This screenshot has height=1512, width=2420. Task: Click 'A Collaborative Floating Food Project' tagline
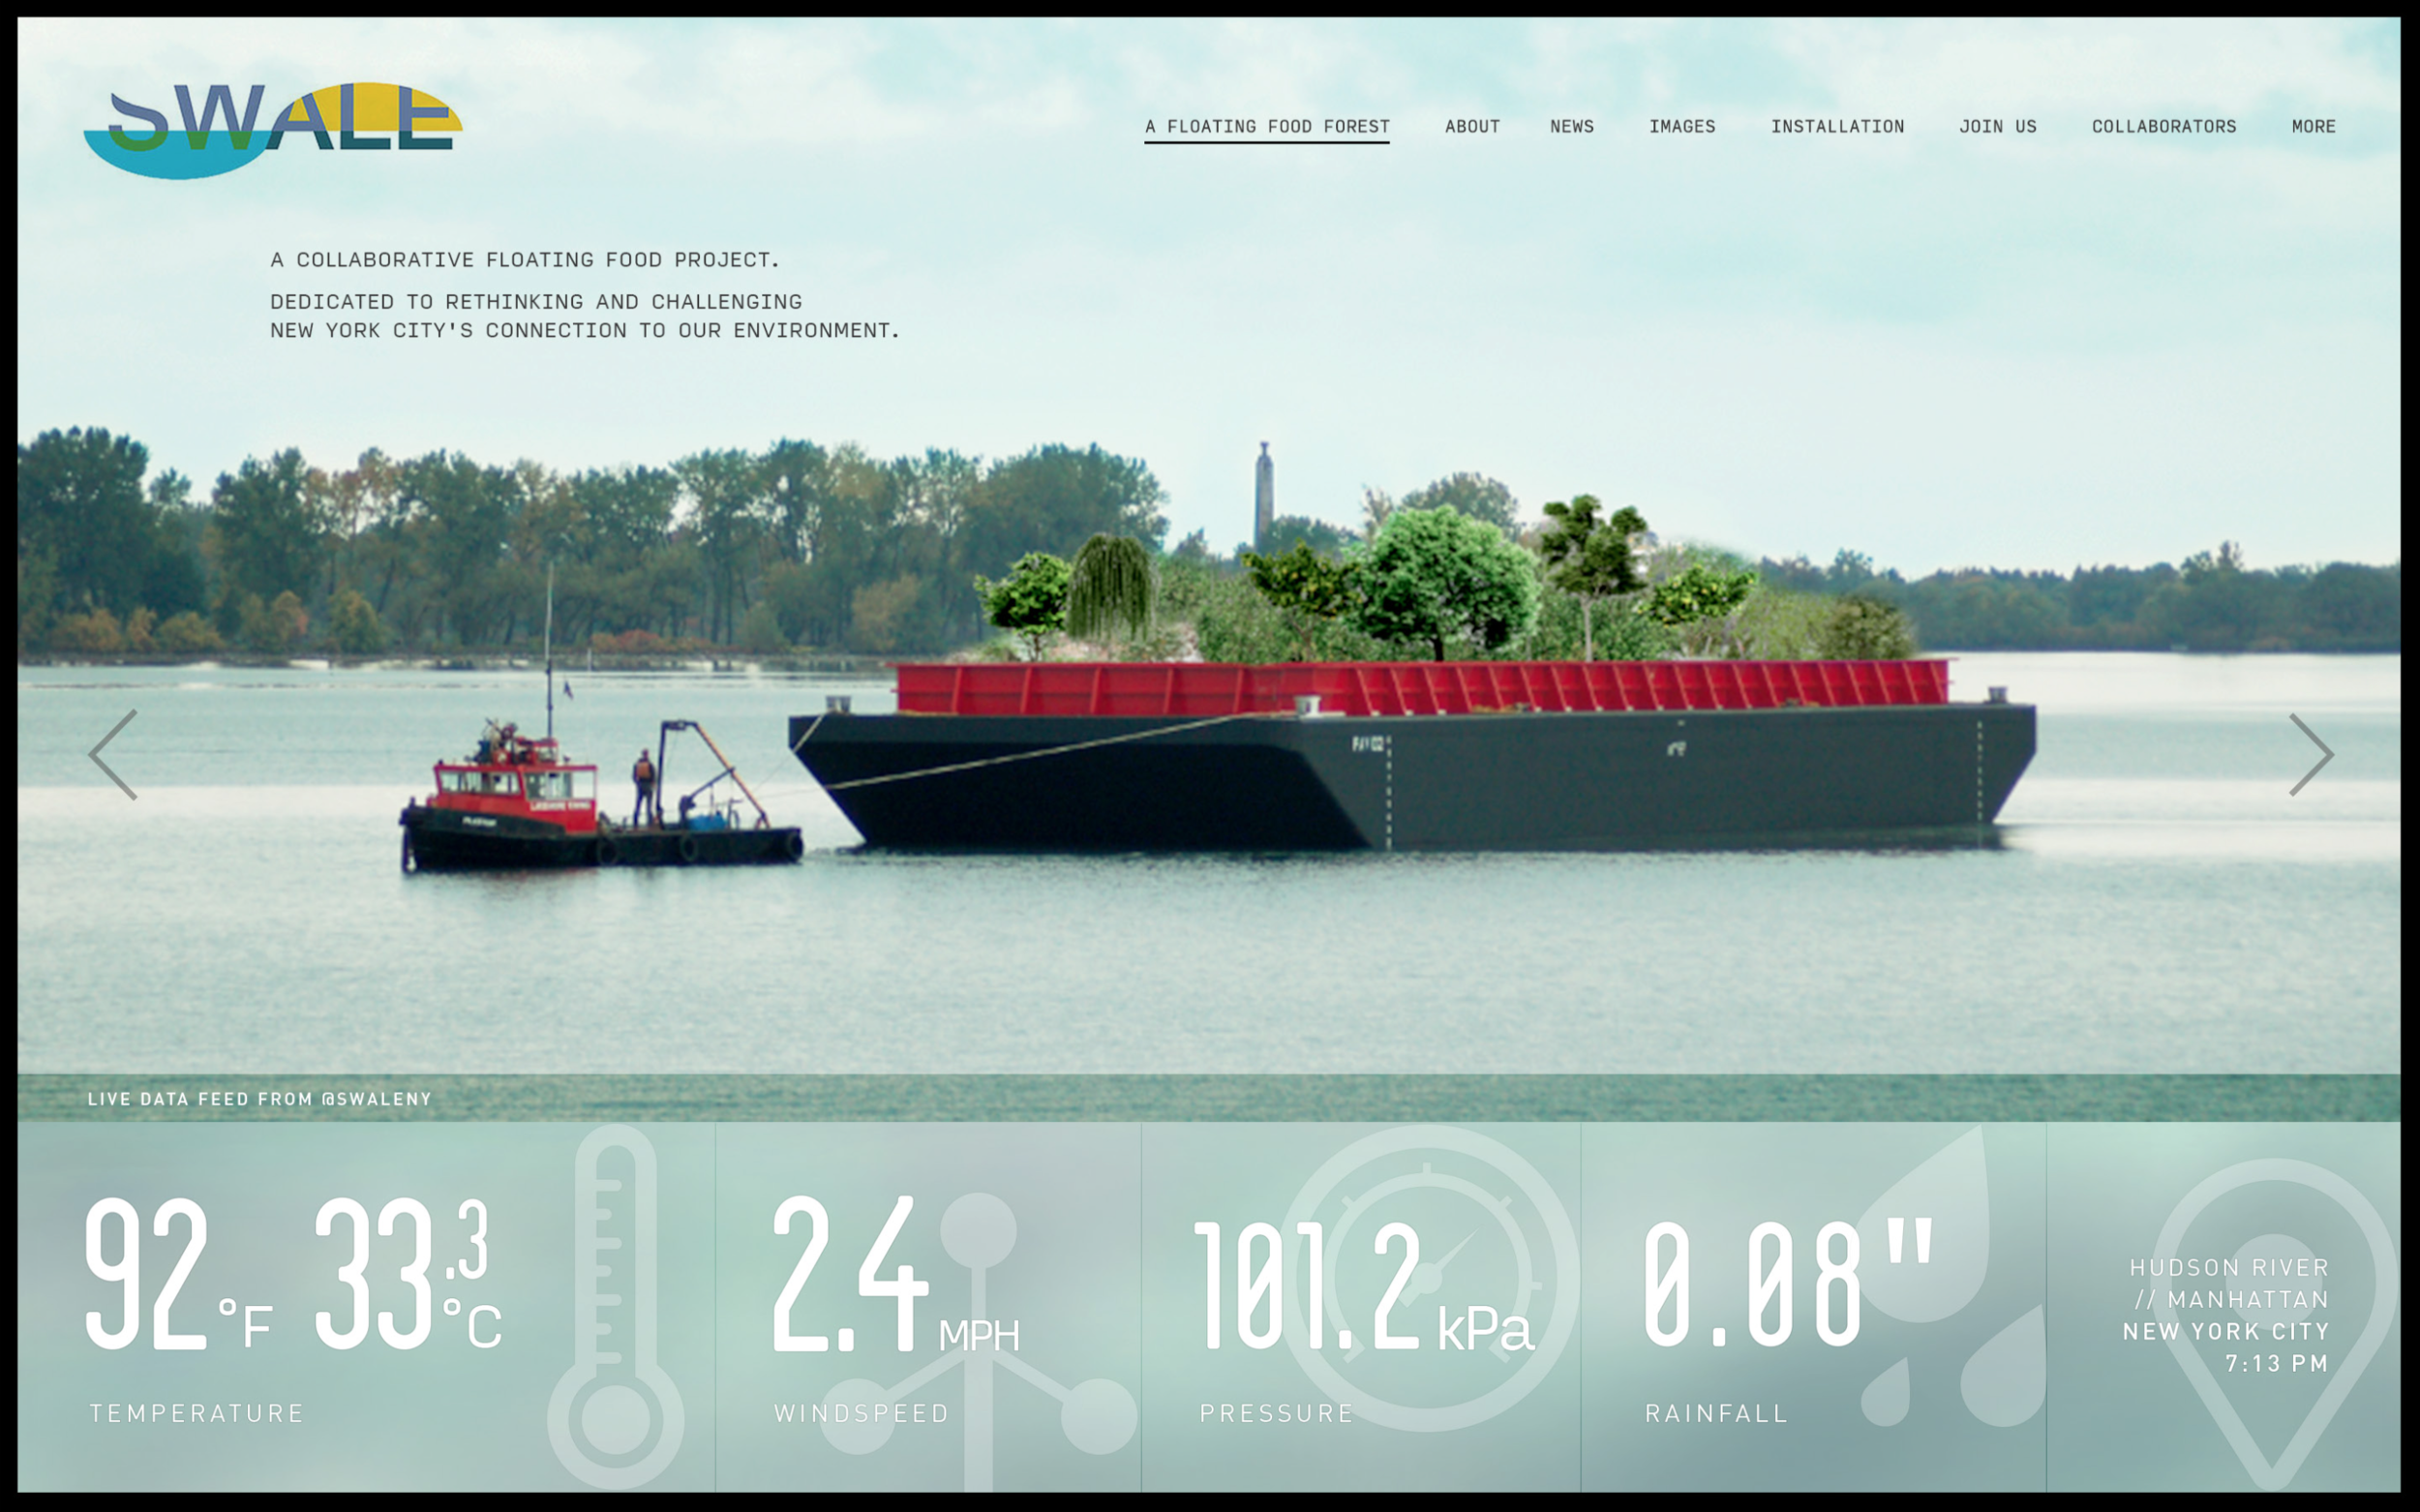click(524, 260)
